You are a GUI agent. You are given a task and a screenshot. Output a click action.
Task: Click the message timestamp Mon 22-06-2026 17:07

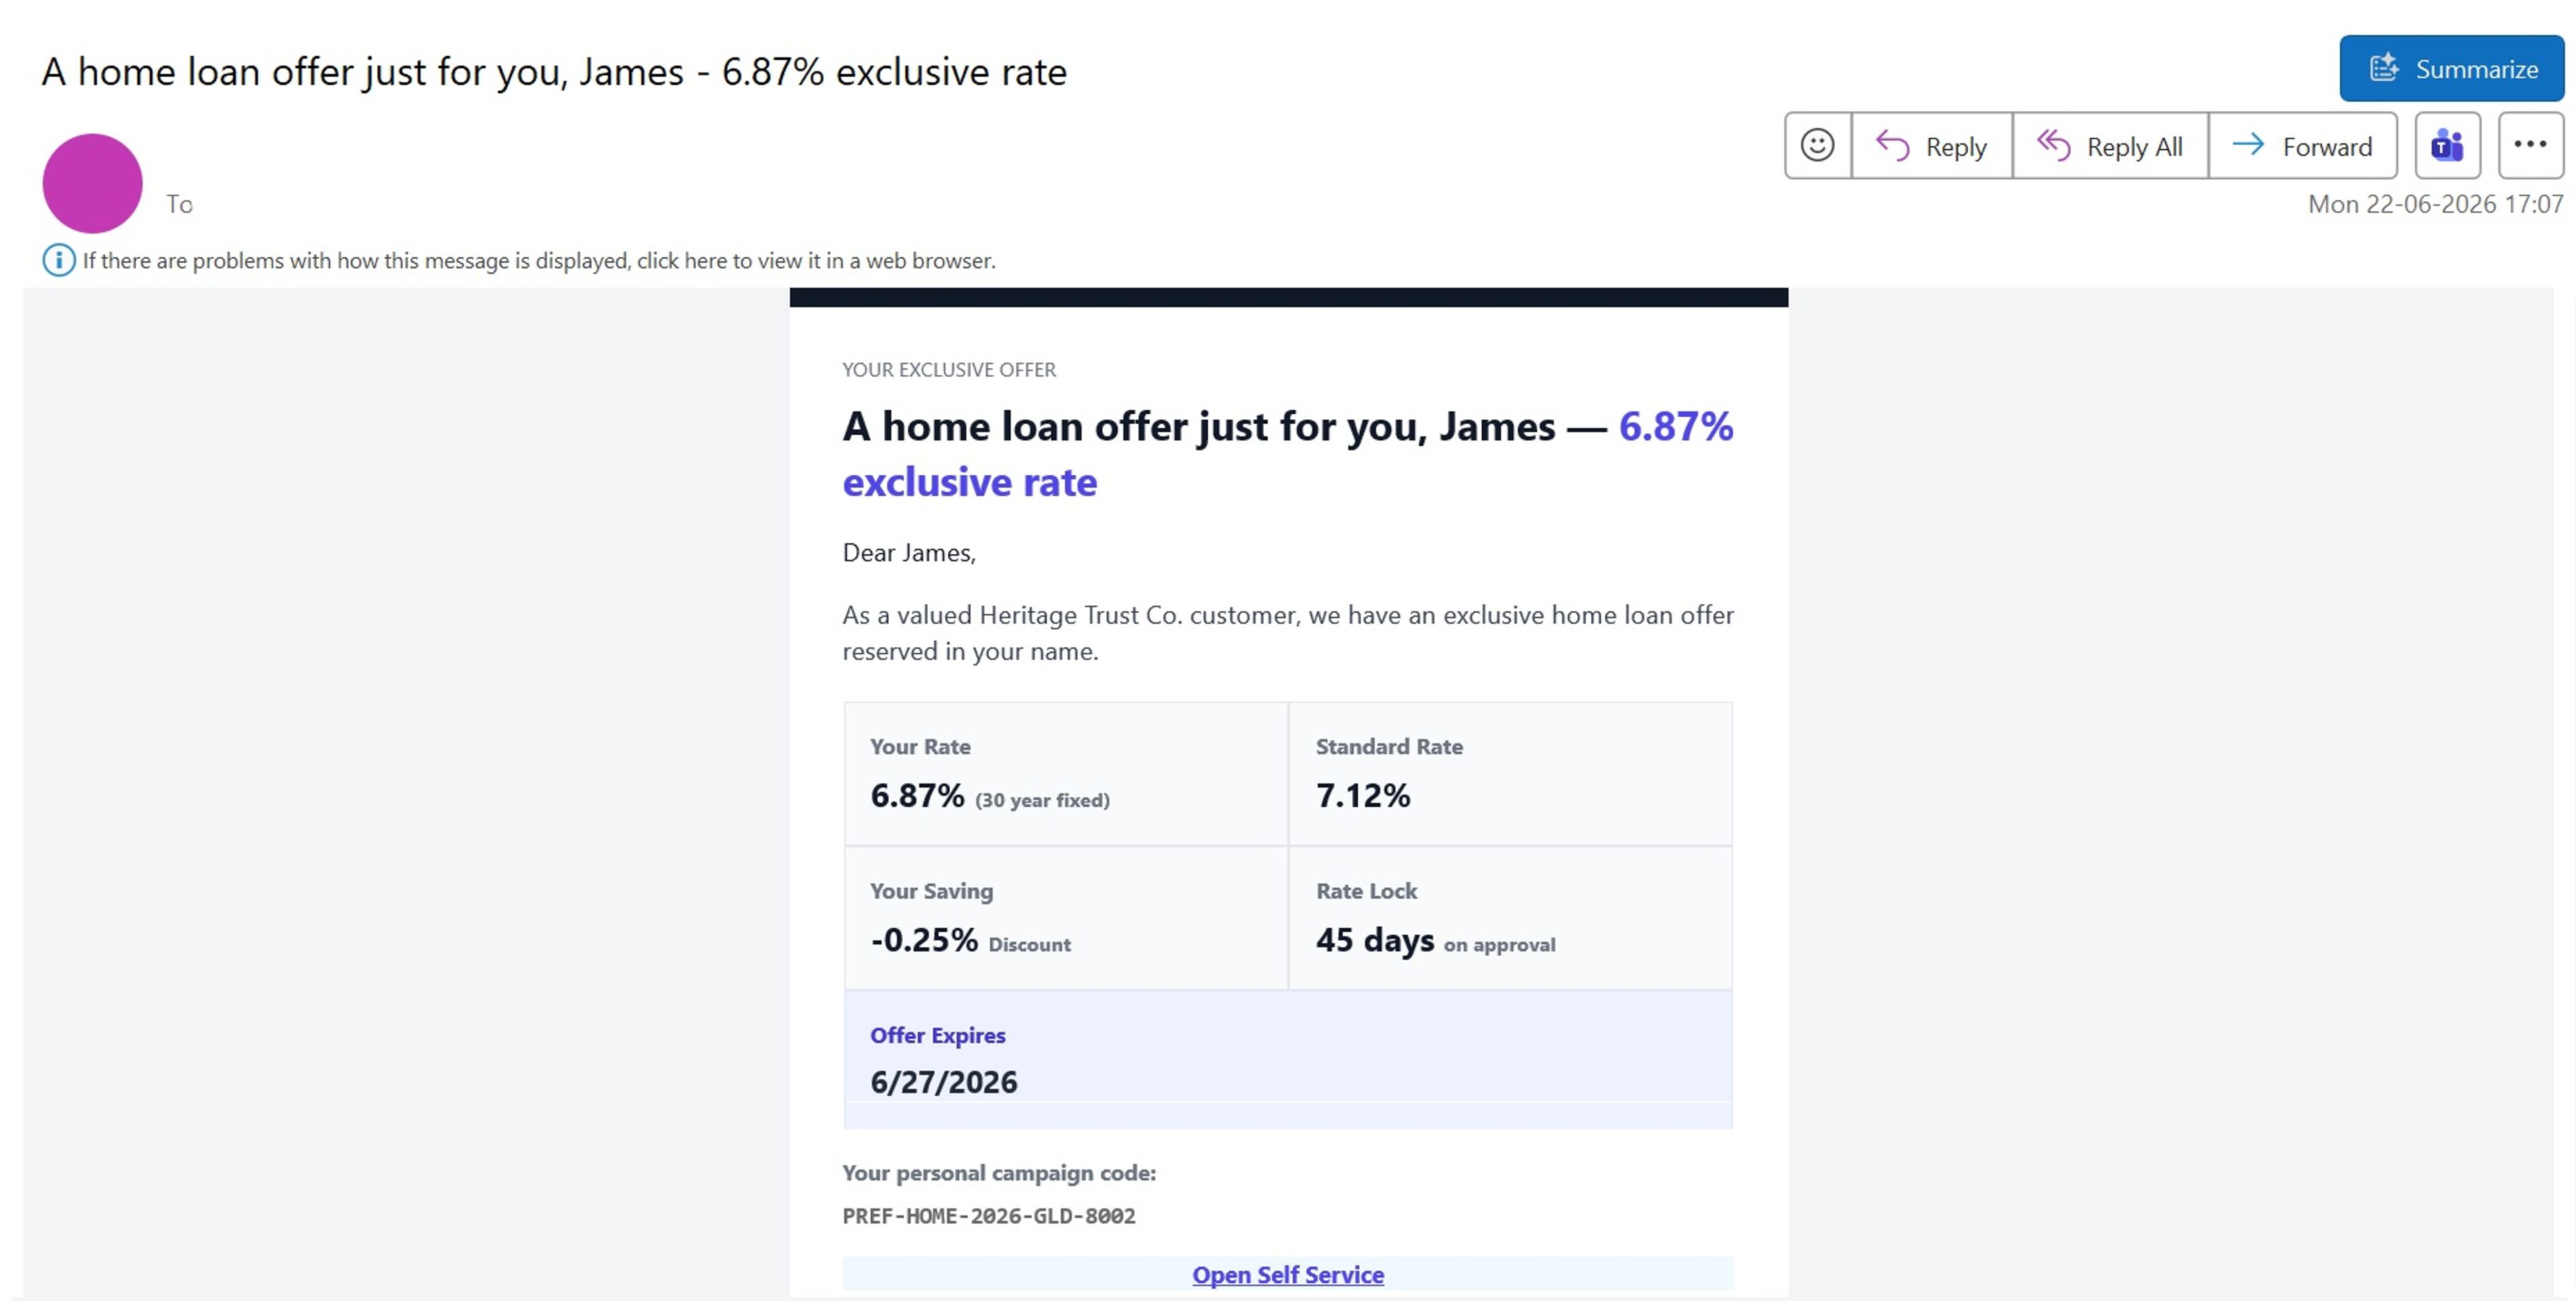click(x=2435, y=204)
